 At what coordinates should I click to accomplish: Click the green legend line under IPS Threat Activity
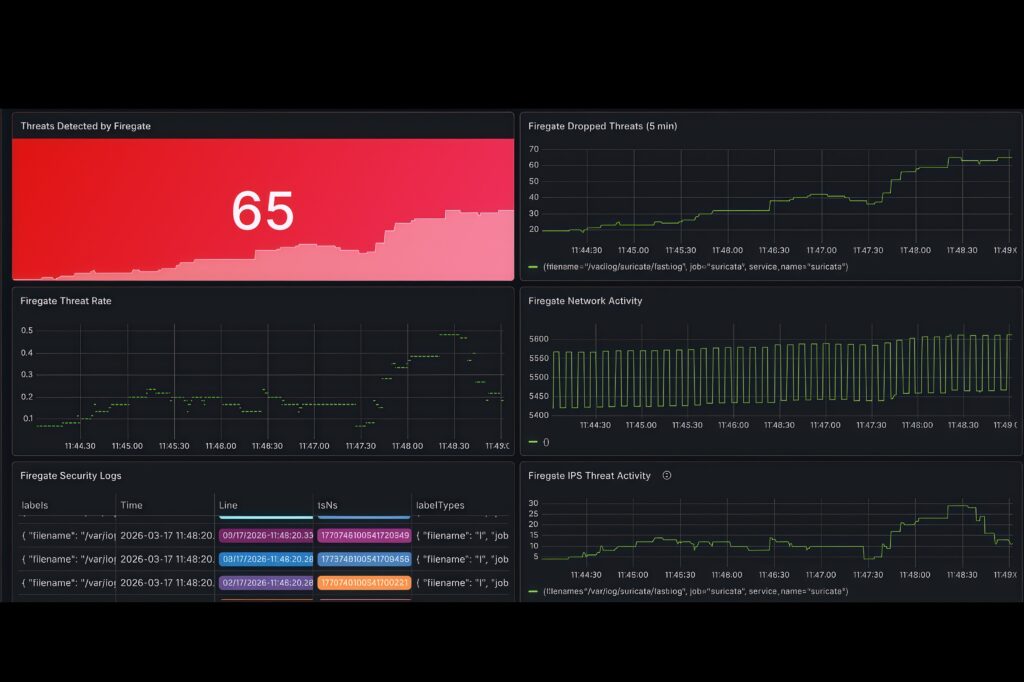coord(533,591)
